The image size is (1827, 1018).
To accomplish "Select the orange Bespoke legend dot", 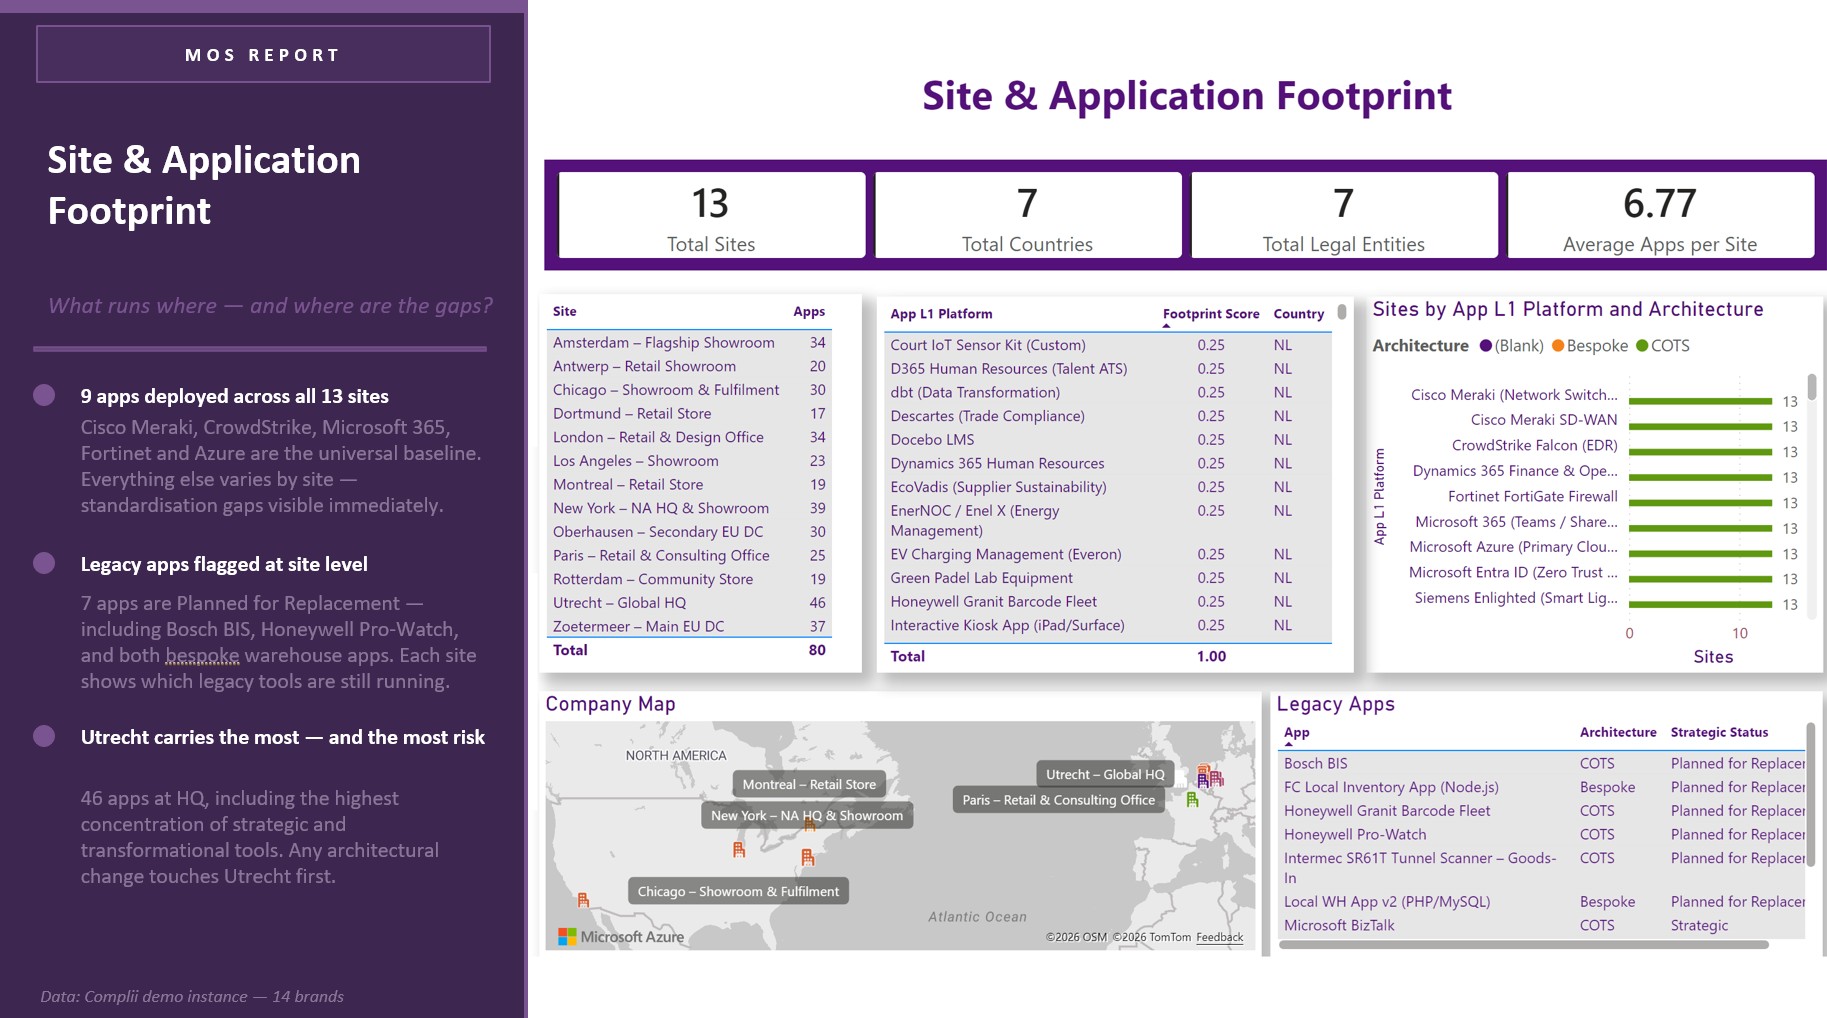I will point(1558,346).
